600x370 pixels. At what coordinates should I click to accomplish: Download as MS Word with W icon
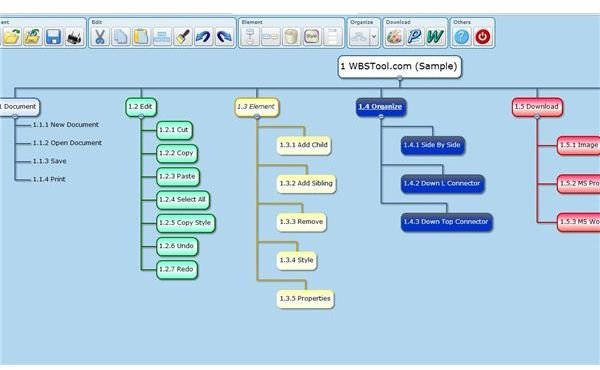coord(435,37)
